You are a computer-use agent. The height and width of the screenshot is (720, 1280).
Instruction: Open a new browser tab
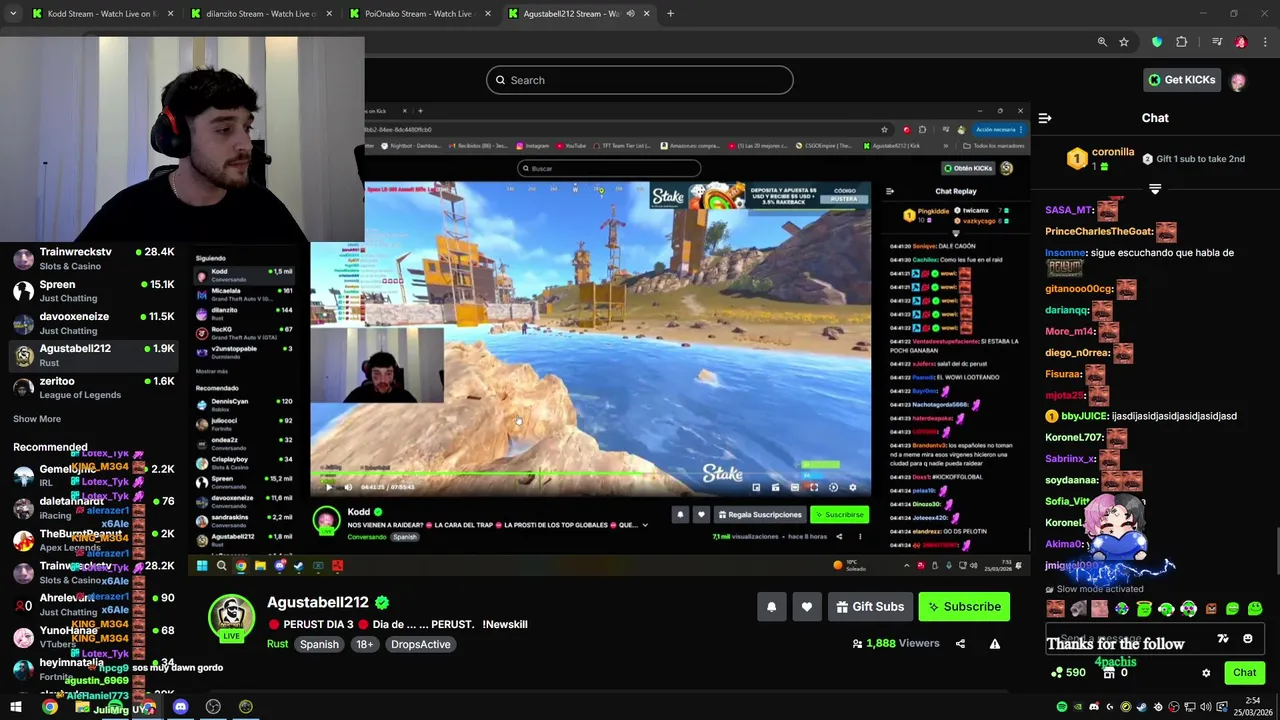point(670,14)
